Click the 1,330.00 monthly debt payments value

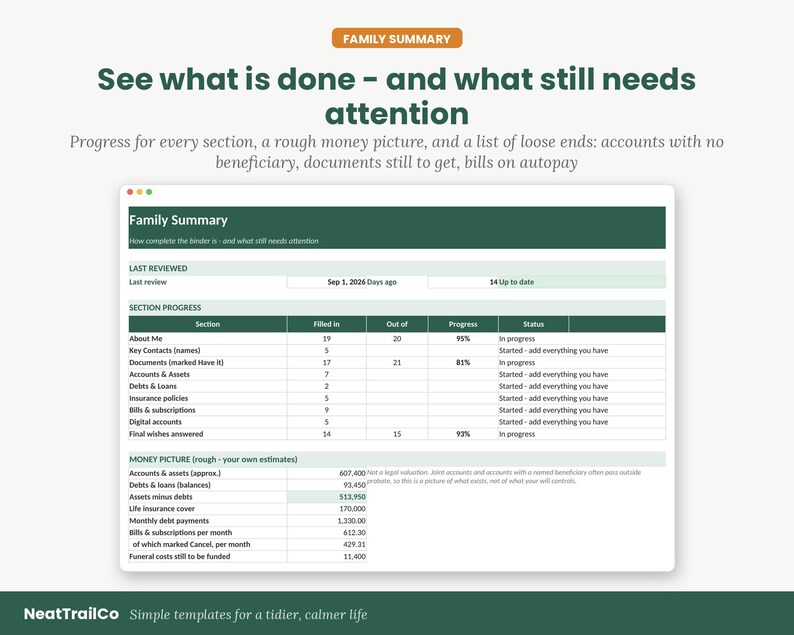[x=327, y=521]
